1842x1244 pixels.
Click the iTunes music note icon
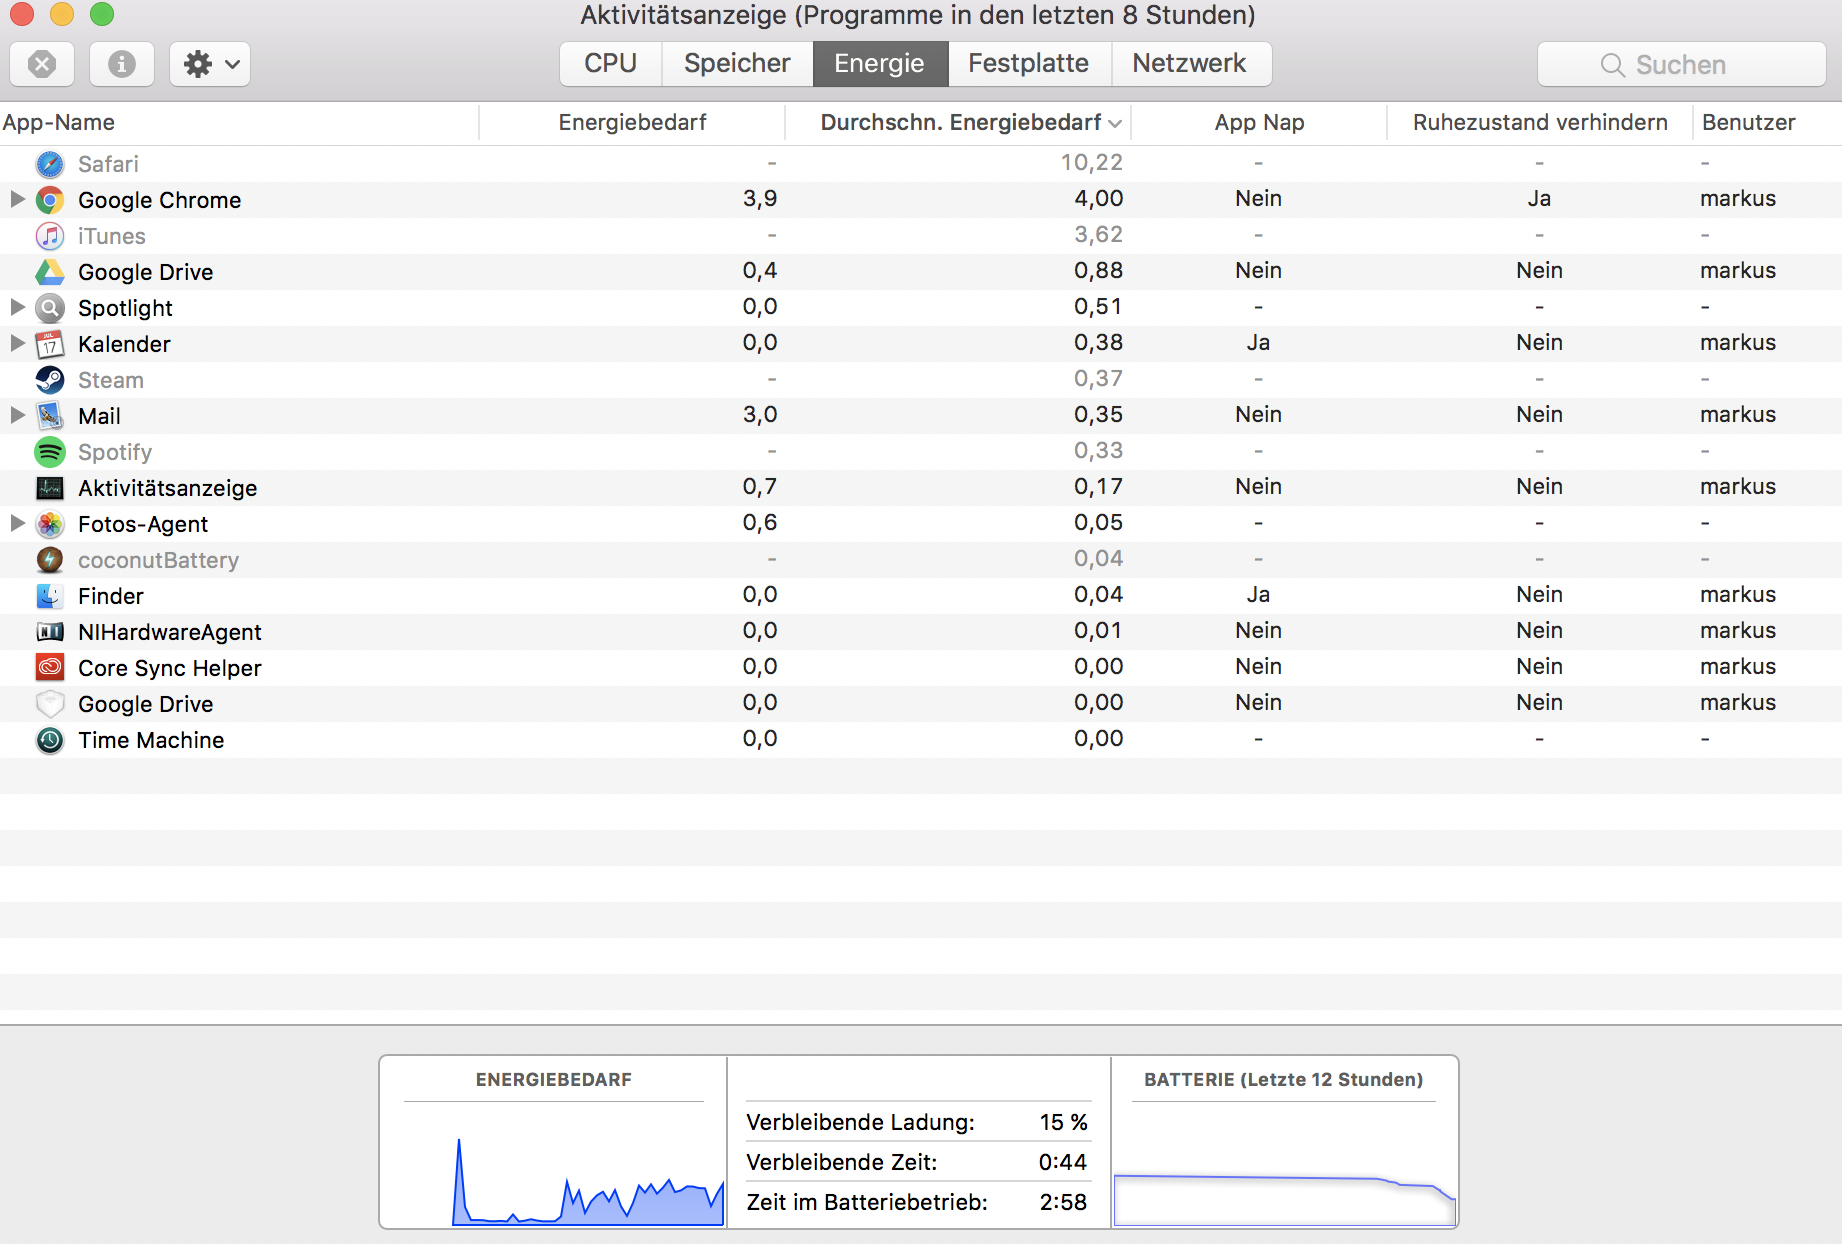50,236
